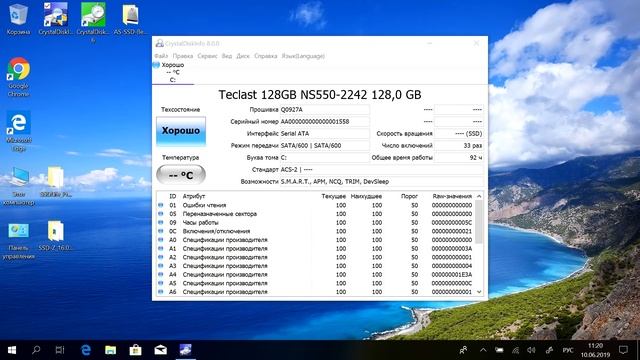Screen dimensions: 640x360
Task: Click the Raw-значения column header
Action: coord(452,196)
